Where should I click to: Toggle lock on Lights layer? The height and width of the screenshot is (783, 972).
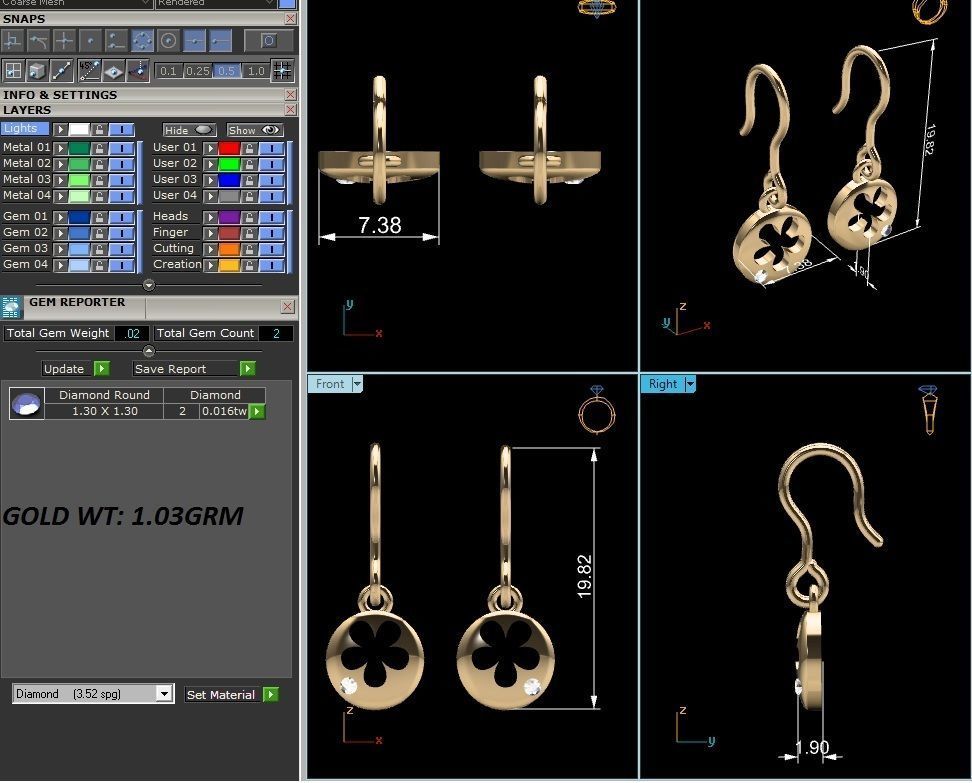point(99,130)
